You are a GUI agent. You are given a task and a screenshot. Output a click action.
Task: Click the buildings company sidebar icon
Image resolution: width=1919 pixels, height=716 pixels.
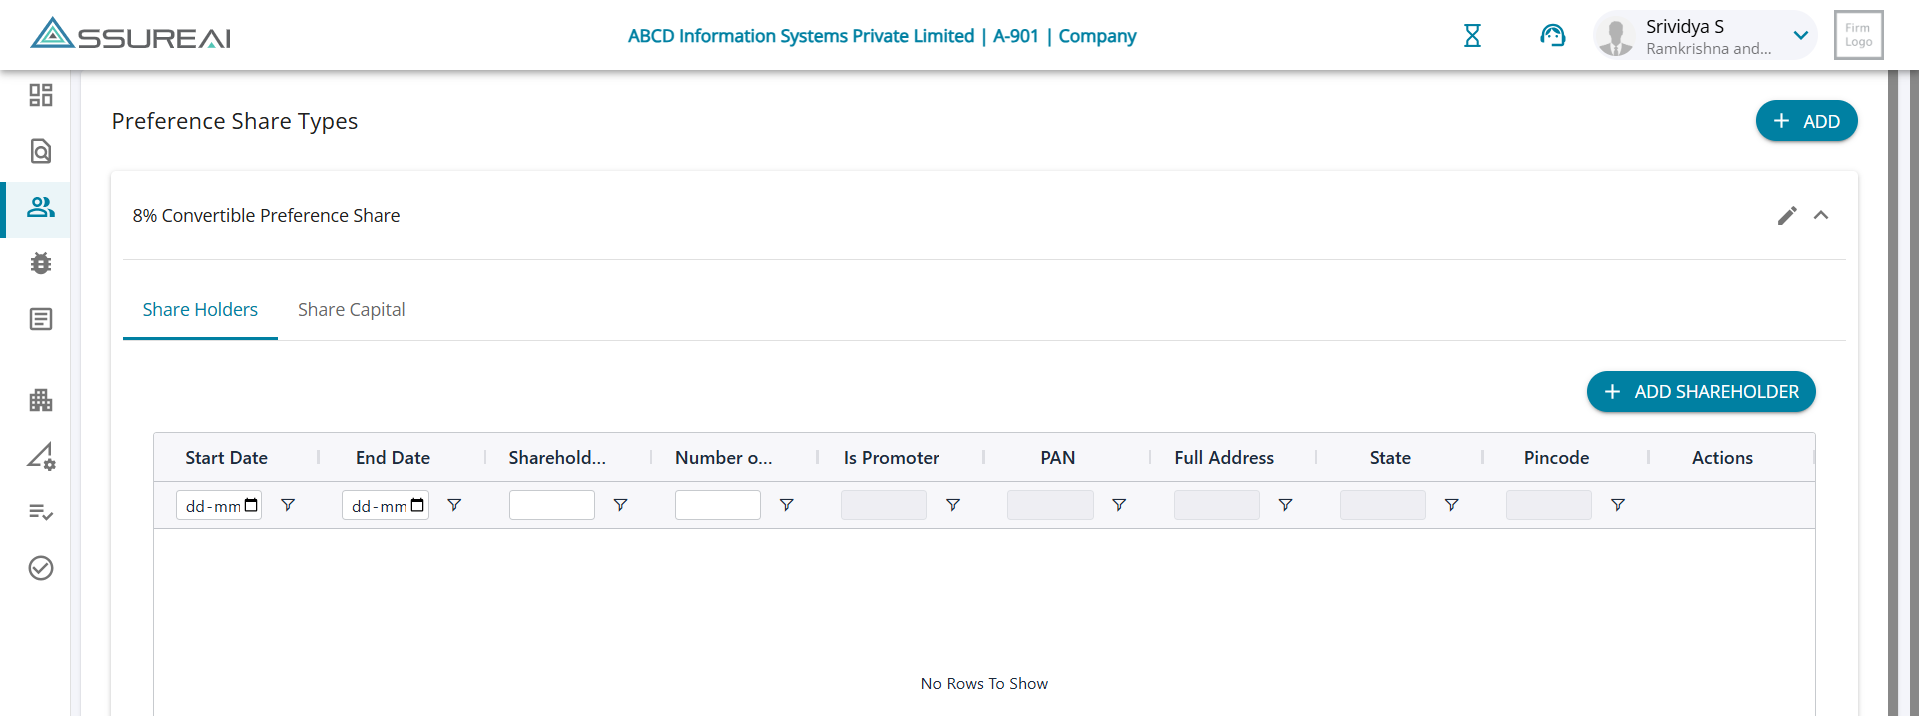point(41,400)
